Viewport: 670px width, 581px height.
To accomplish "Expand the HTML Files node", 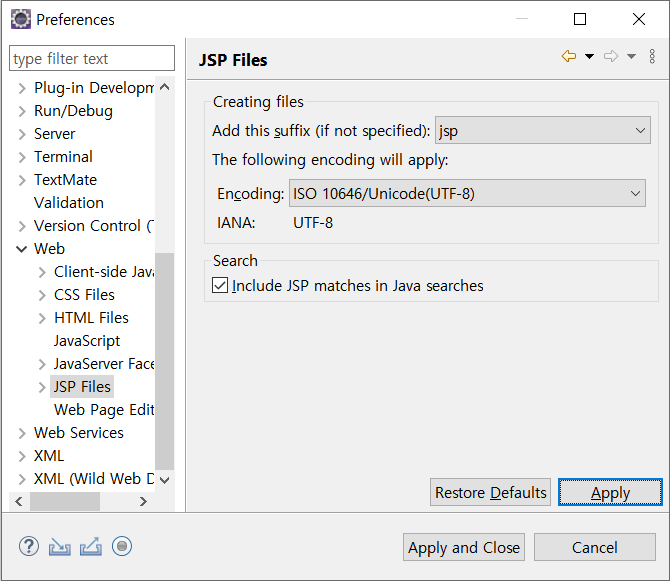I will 42,318.
